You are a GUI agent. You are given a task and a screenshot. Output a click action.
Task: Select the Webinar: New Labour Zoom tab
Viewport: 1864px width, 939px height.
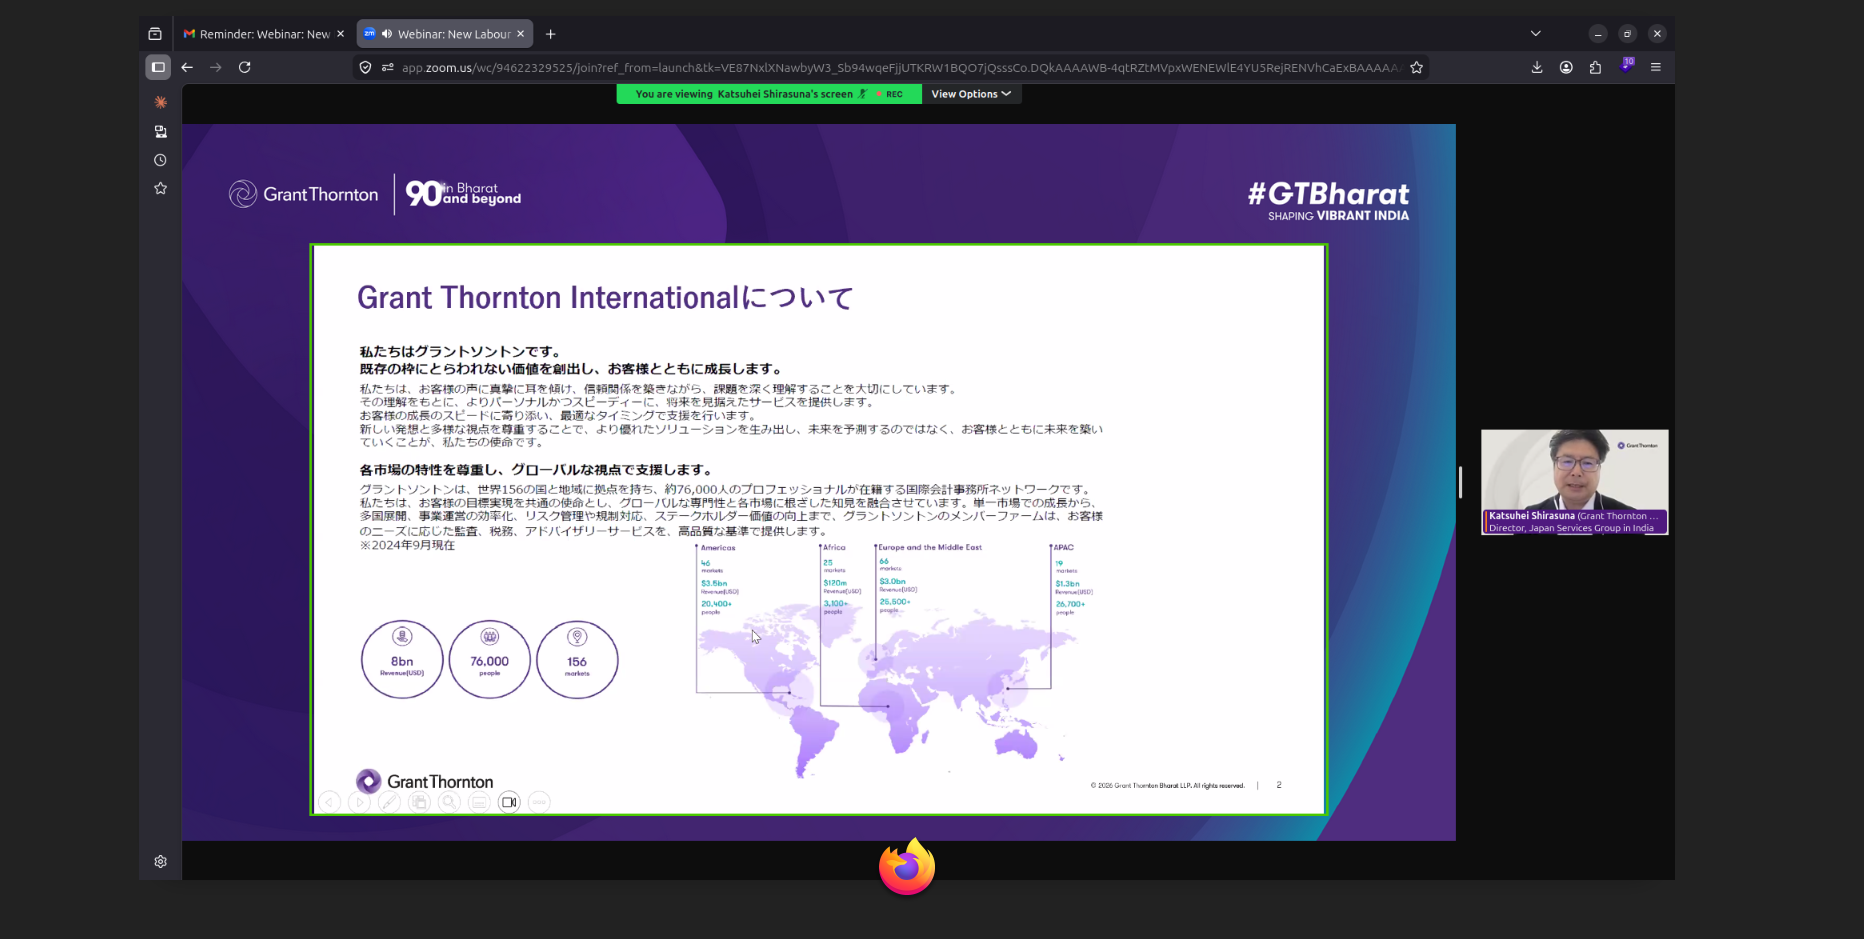pyautogui.click(x=444, y=34)
